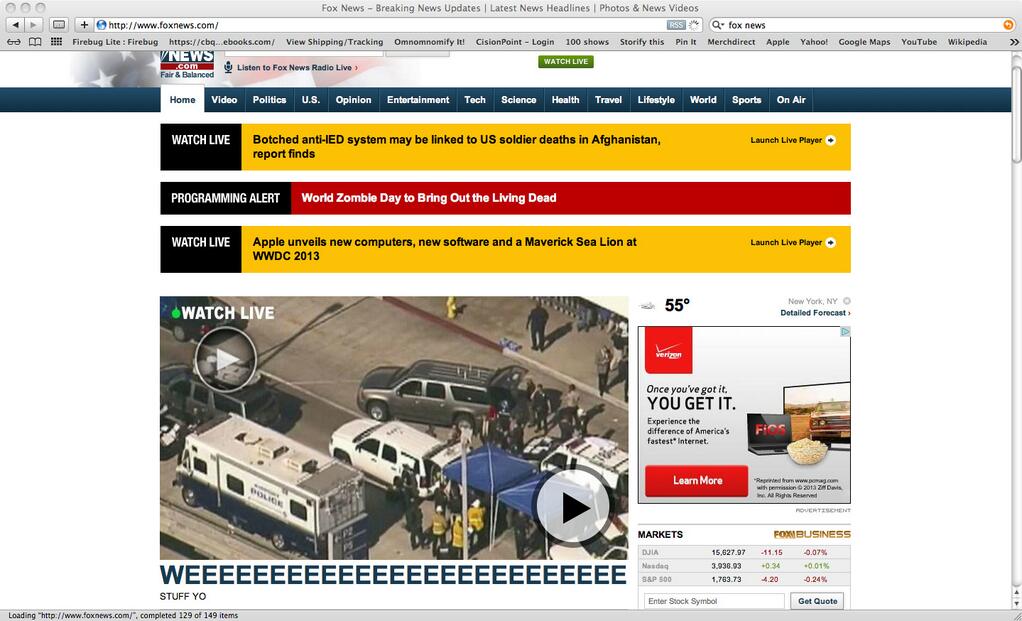
Task: Open Firebug Lite bookmark
Action: [x=115, y=42]
